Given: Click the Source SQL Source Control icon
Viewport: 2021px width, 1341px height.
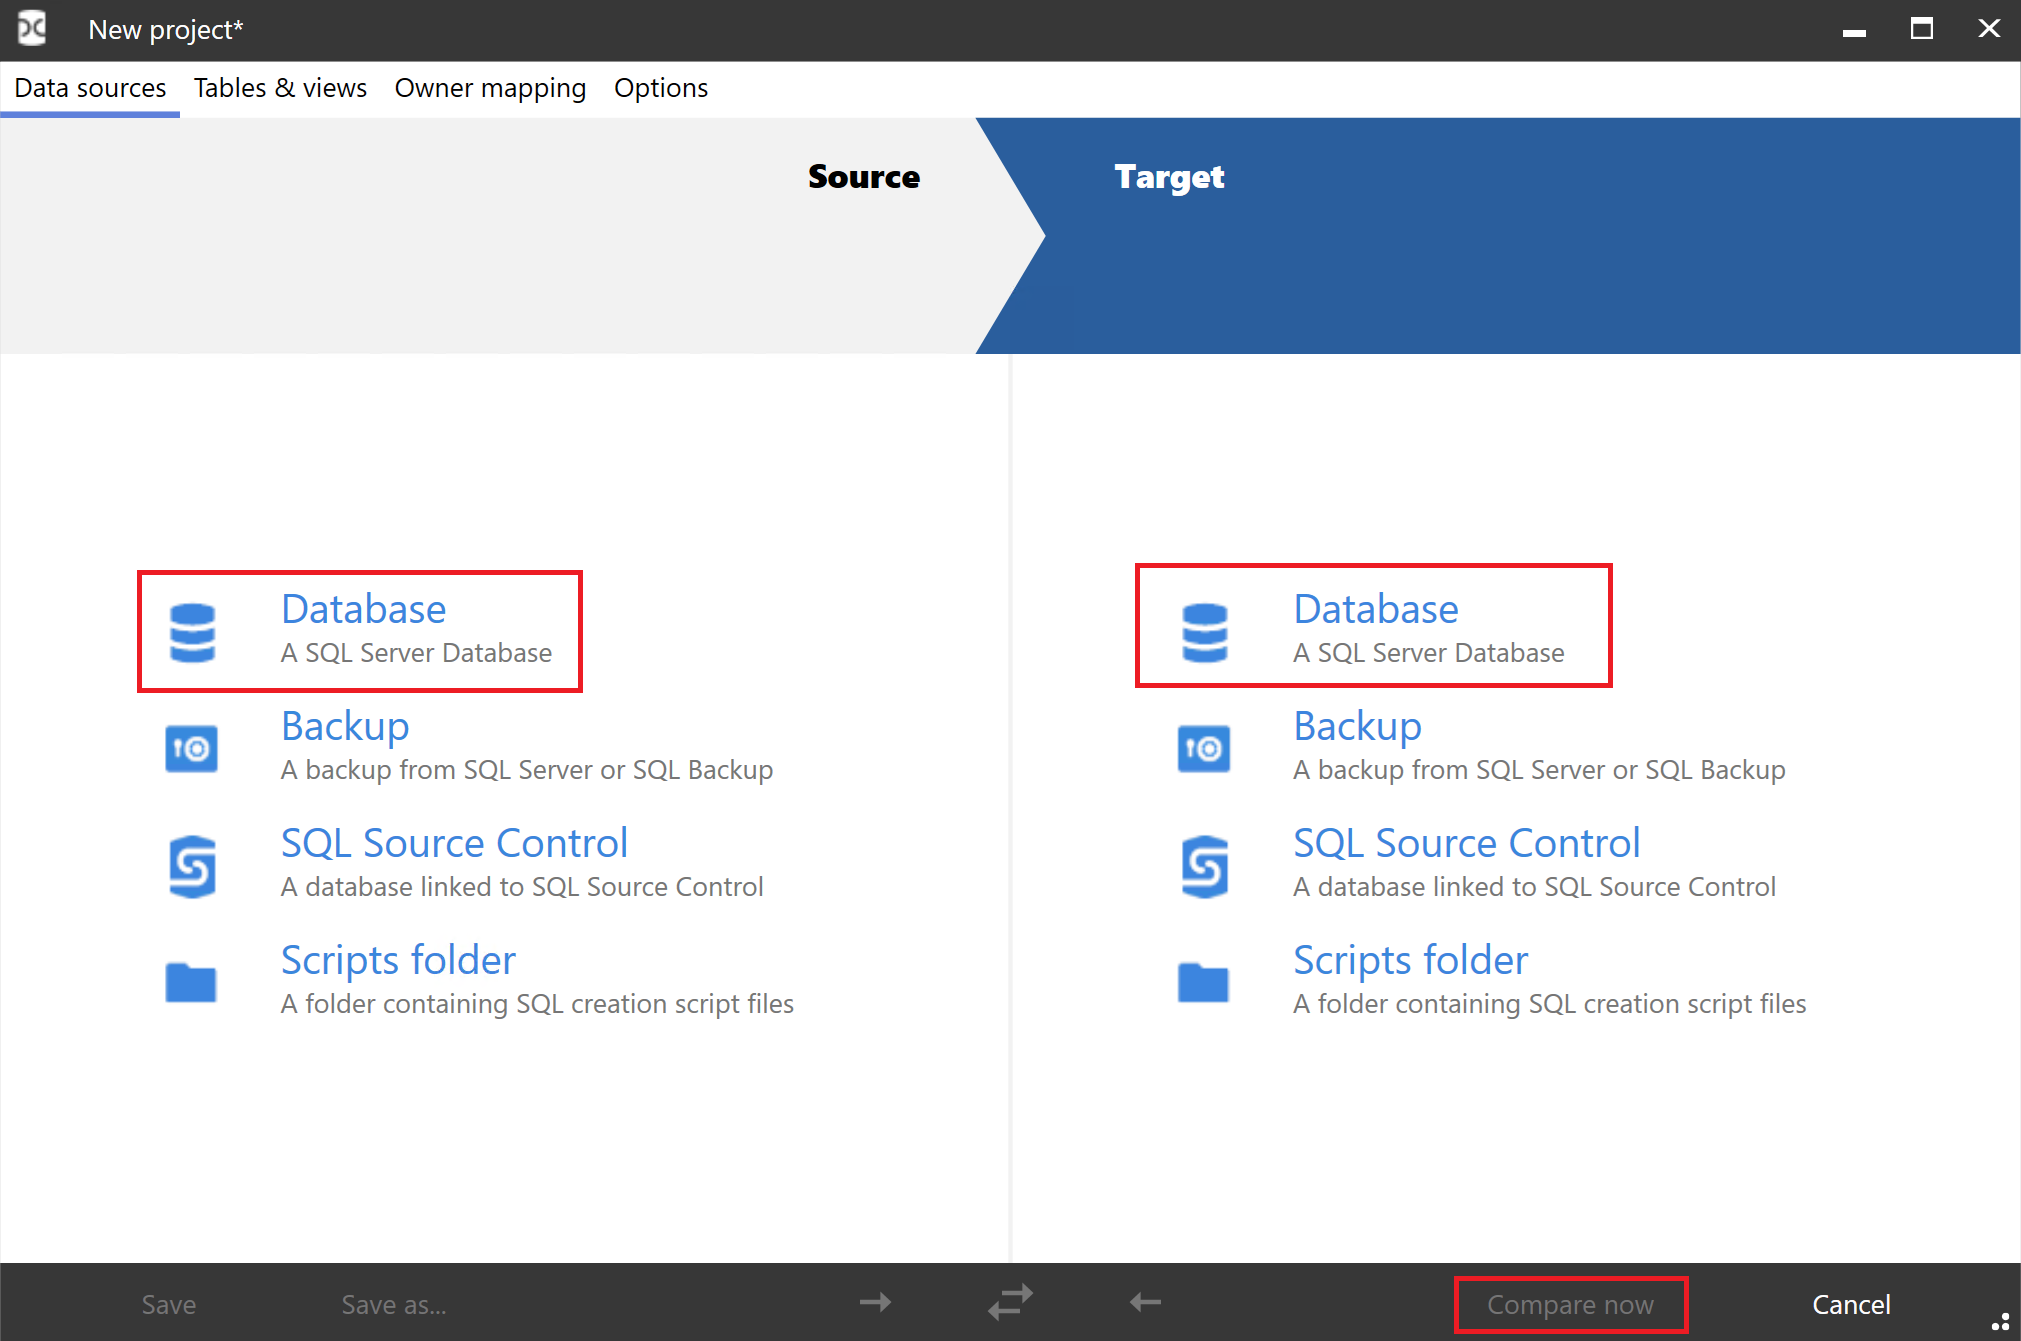Looking at the screenshot, I should click(192, 866).
